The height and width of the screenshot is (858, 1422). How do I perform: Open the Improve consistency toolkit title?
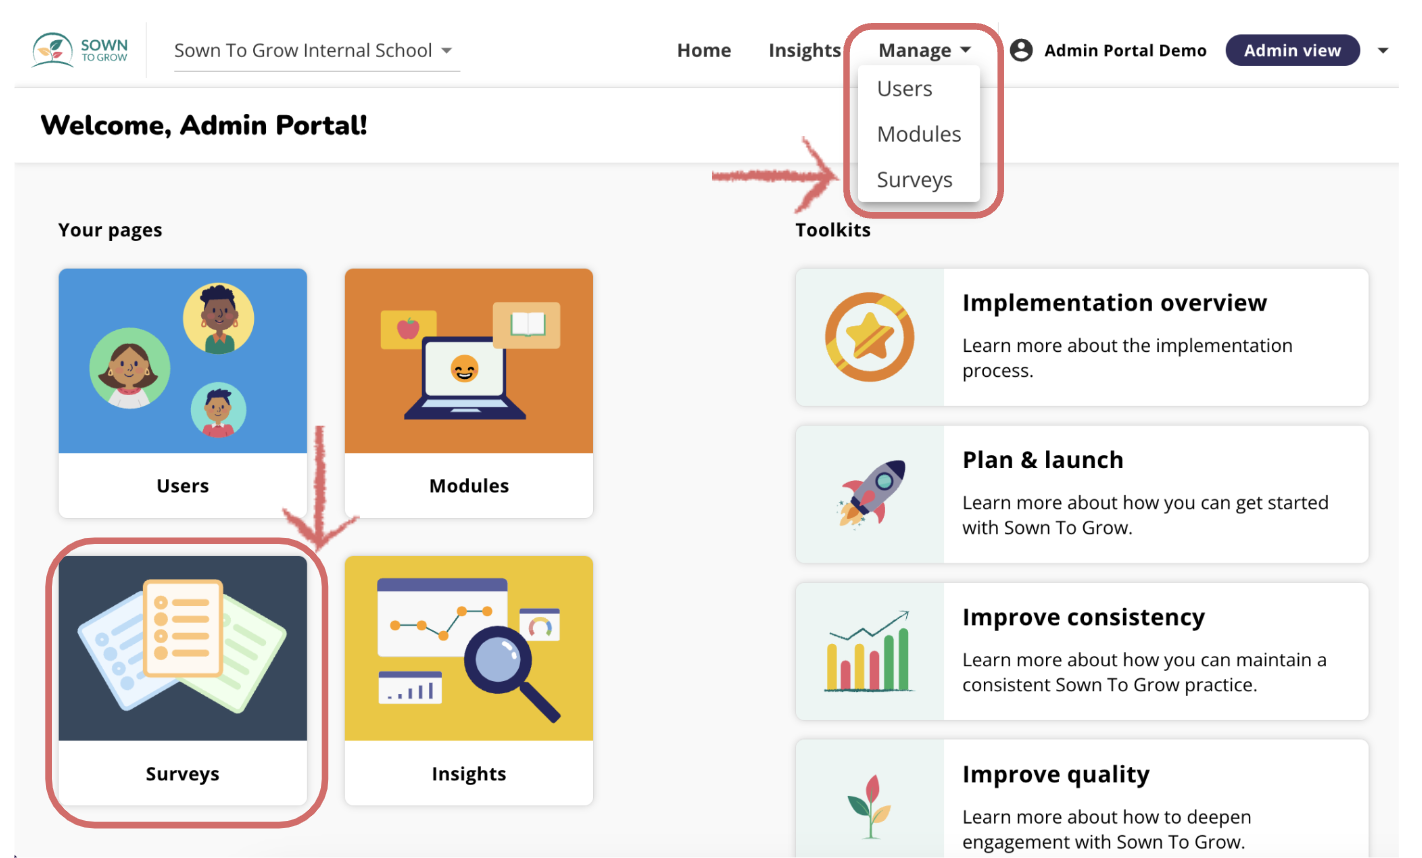1083,617
